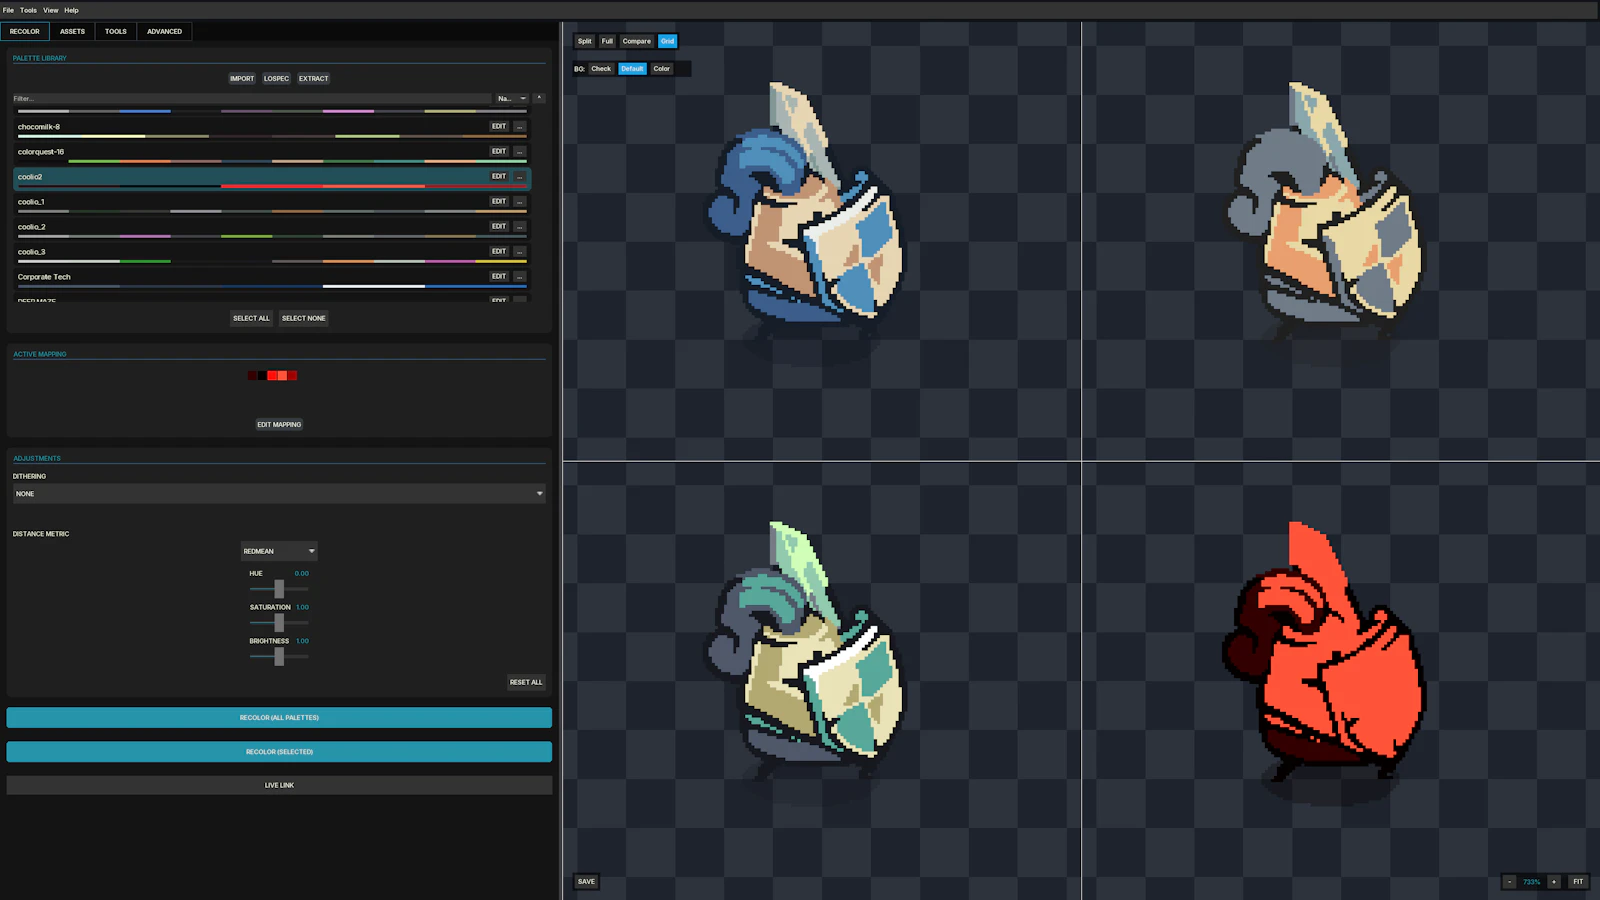Set background to Check pattern
The width and height of the screenshot is (1600, 900).
(601, 69)
